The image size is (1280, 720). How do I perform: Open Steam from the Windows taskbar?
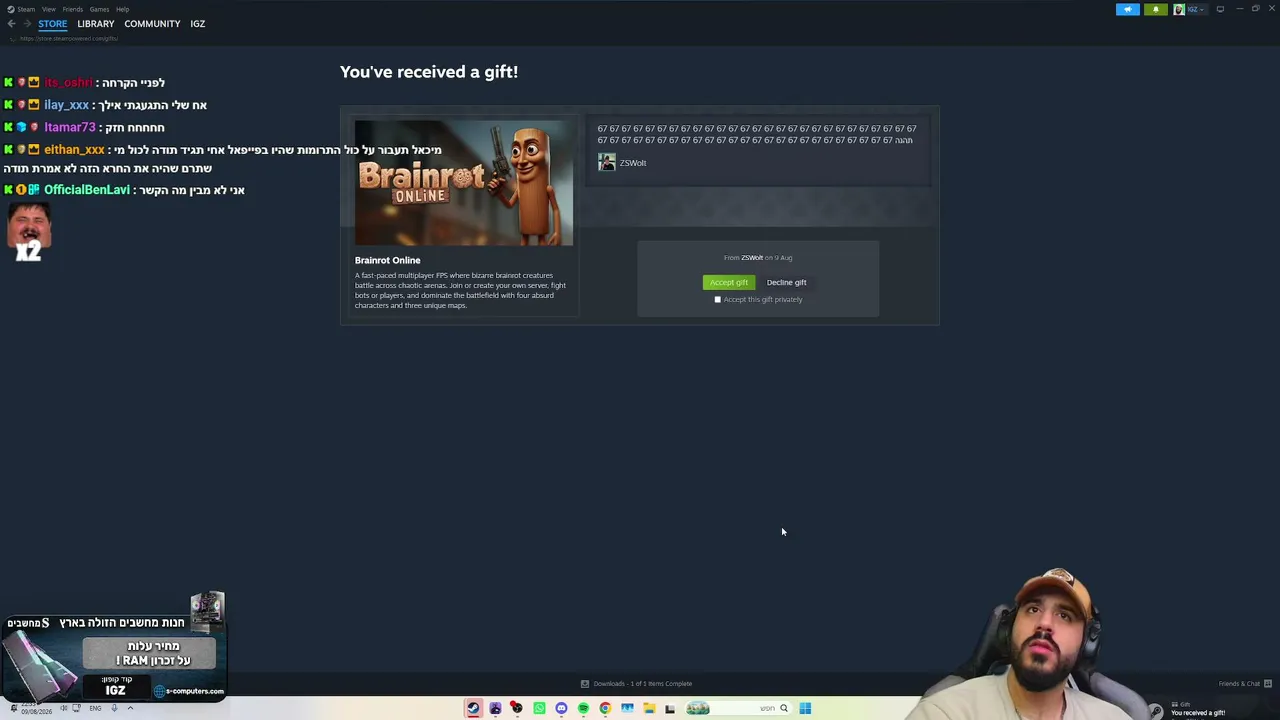point(473,708)
